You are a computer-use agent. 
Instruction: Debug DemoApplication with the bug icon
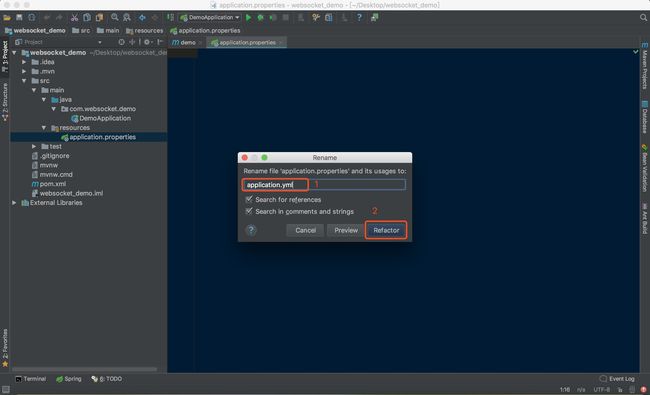pos(260,18)
